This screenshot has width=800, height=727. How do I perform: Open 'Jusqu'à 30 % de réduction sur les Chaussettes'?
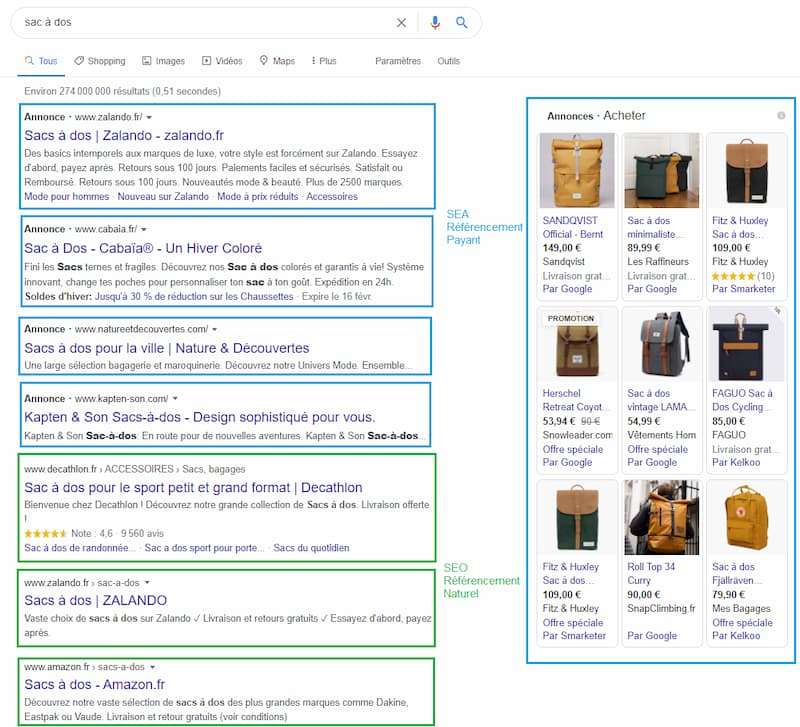(x=194, y=296)
